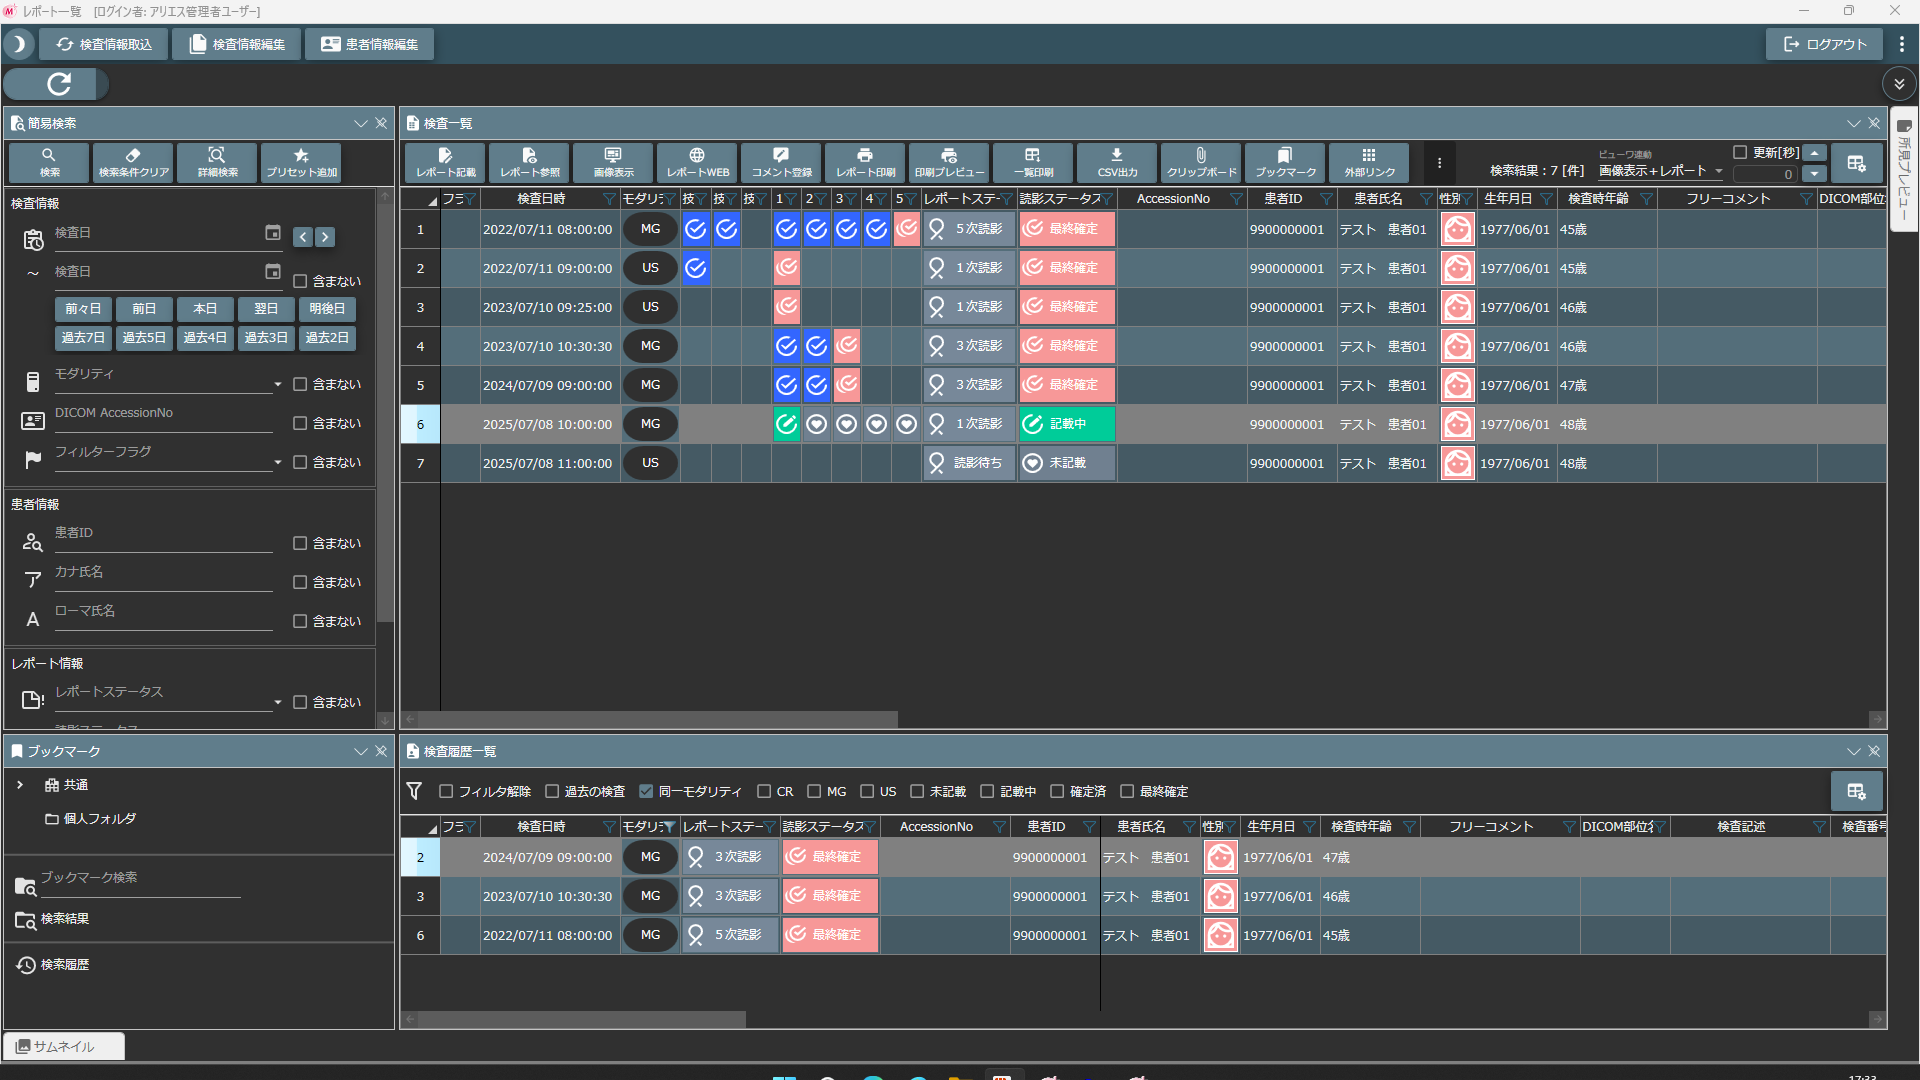Click the CSV出力 export icon

pos(1117,162)
